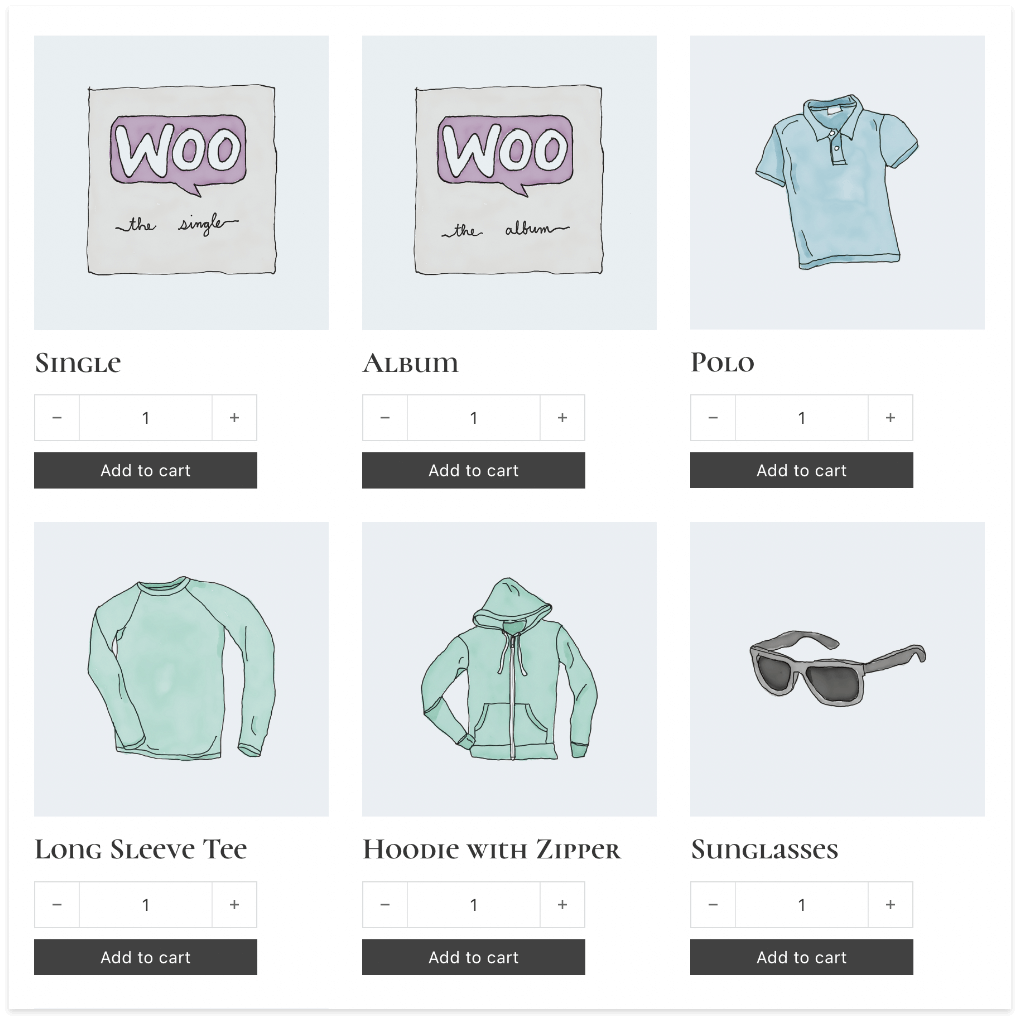Decrease Sunglasses quantity with minus

(x=713, y=904)
